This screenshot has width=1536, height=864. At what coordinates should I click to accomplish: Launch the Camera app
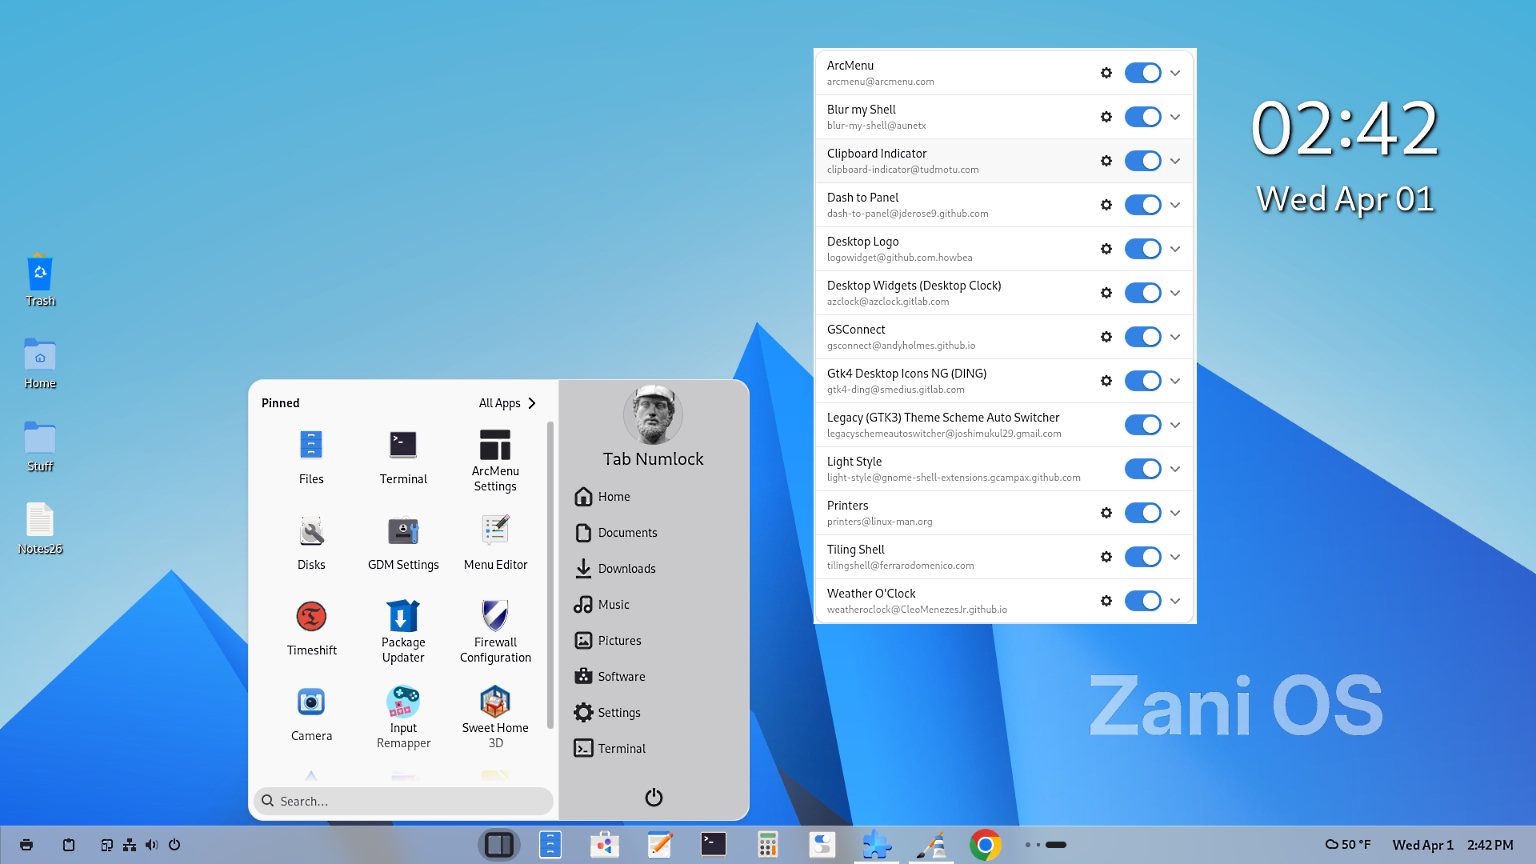tap(311, 714)
